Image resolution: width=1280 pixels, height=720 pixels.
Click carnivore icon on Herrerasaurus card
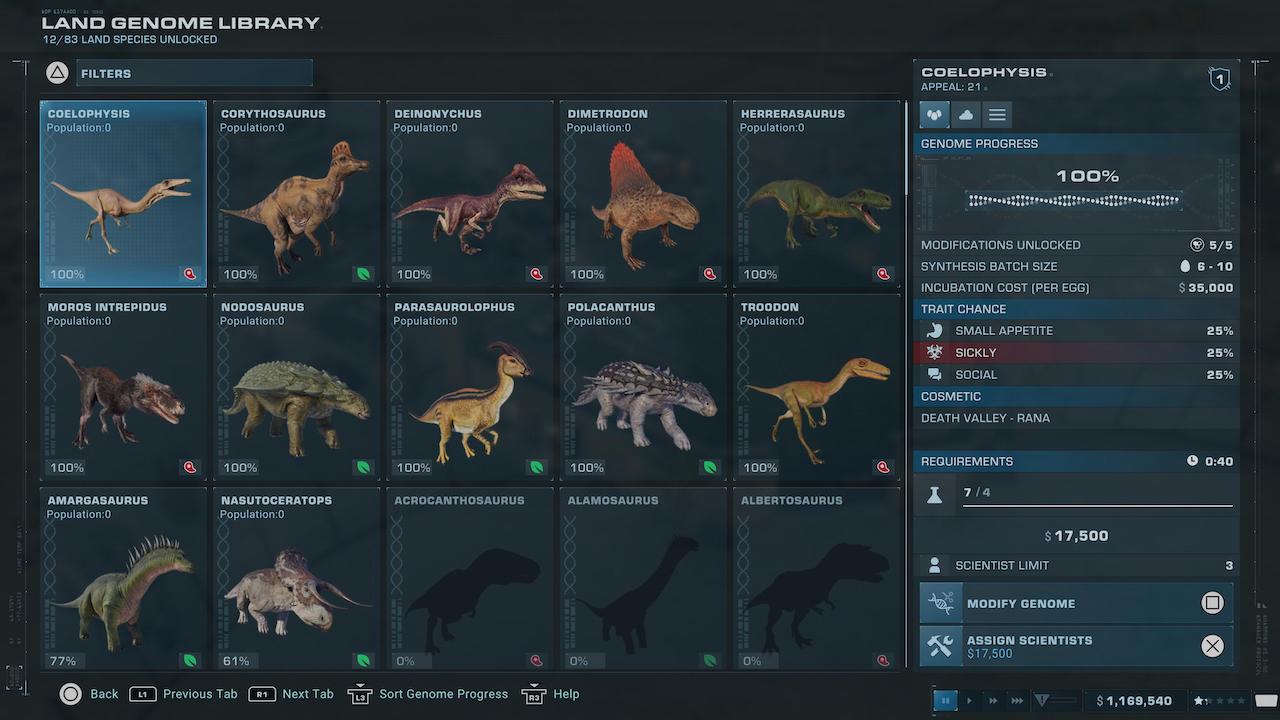coord(884,274)
